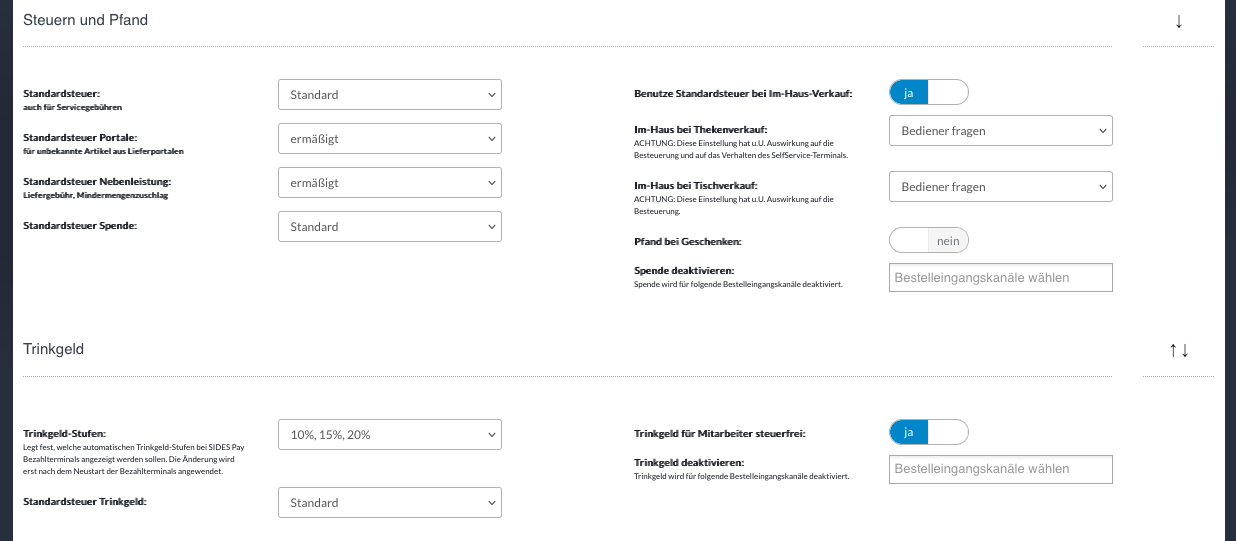
Task: Enable Pfand bei Geschenken switch
Action: (x=929, y=241)
